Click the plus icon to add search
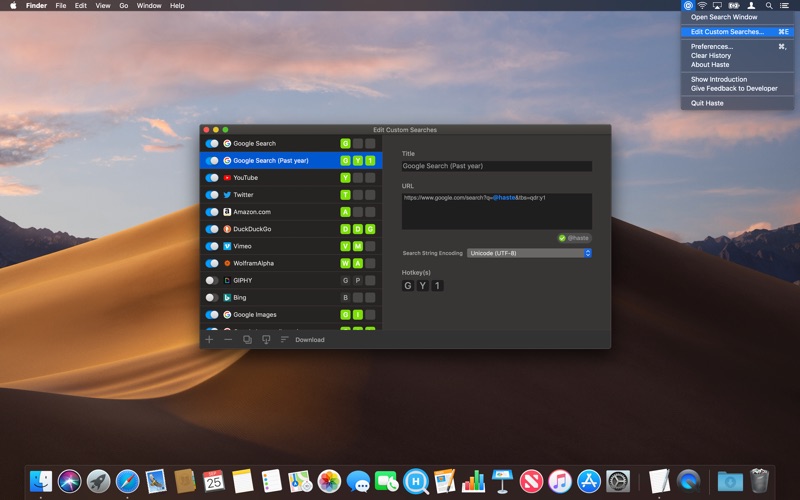This screenshot has height=500, width=800. (209, 340)
